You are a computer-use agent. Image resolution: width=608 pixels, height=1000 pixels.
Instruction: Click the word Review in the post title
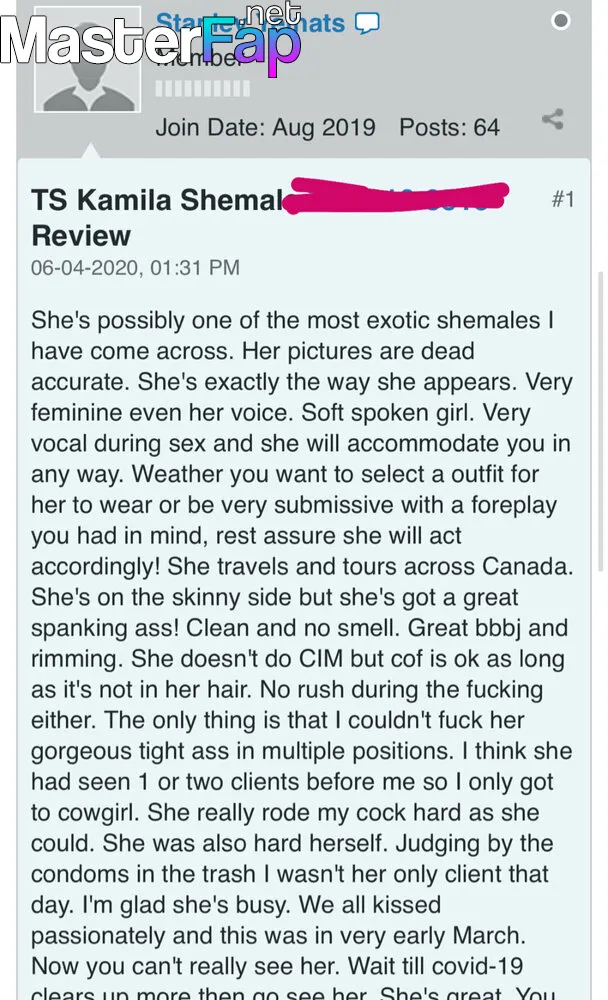[x=81, y=235]
